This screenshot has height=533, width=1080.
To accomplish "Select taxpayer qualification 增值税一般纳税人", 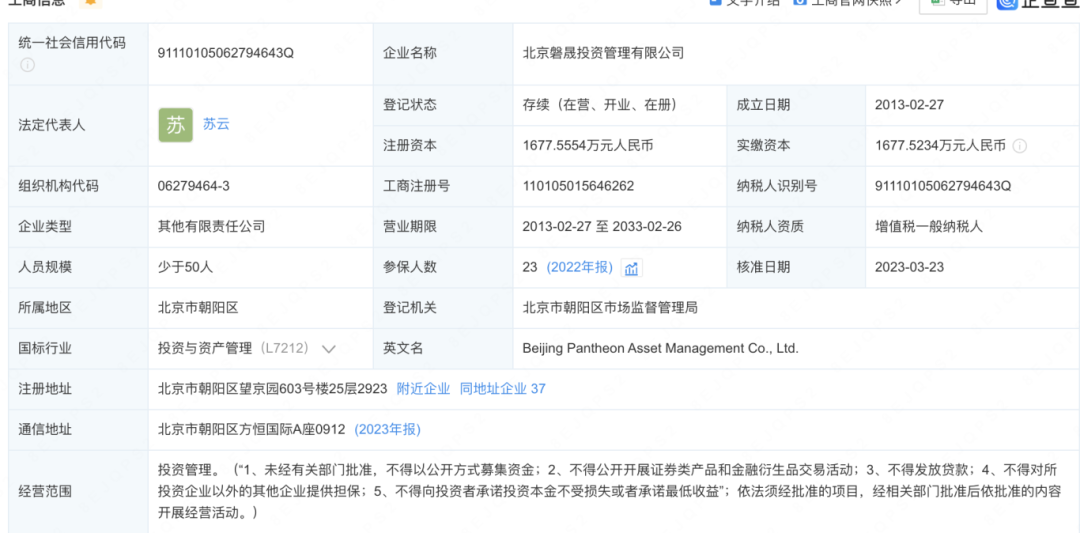I will pyautogui.click(x=928, y=227).
